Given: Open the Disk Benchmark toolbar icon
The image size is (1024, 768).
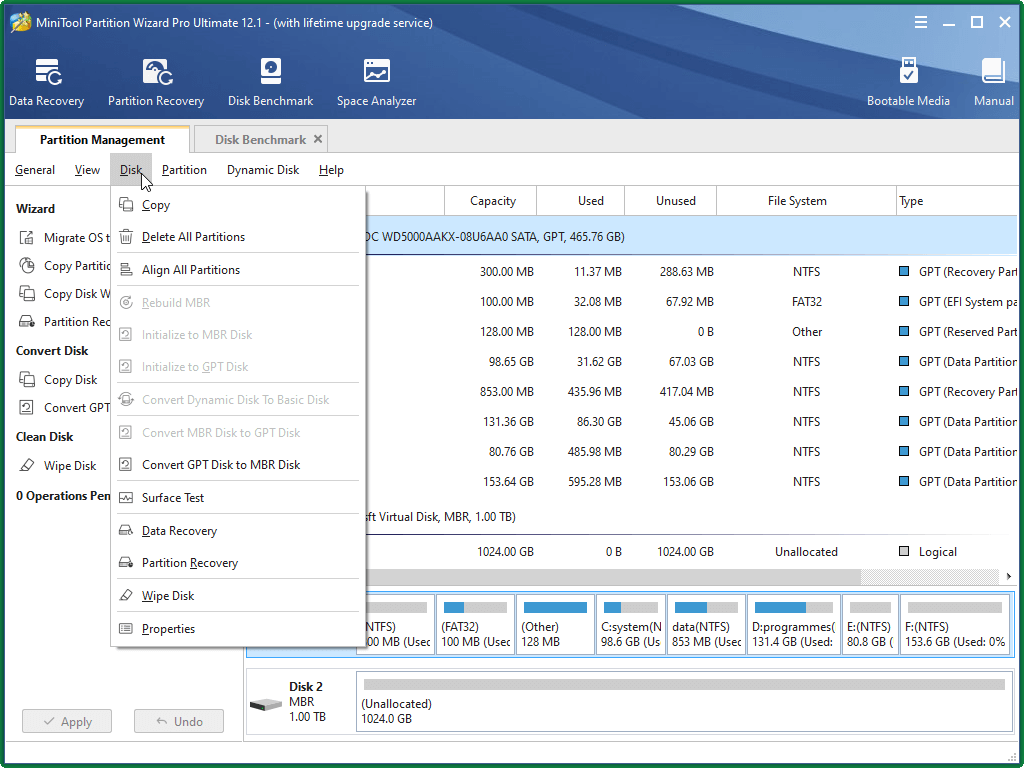Looking at the screenshot, I should point(270,72).
